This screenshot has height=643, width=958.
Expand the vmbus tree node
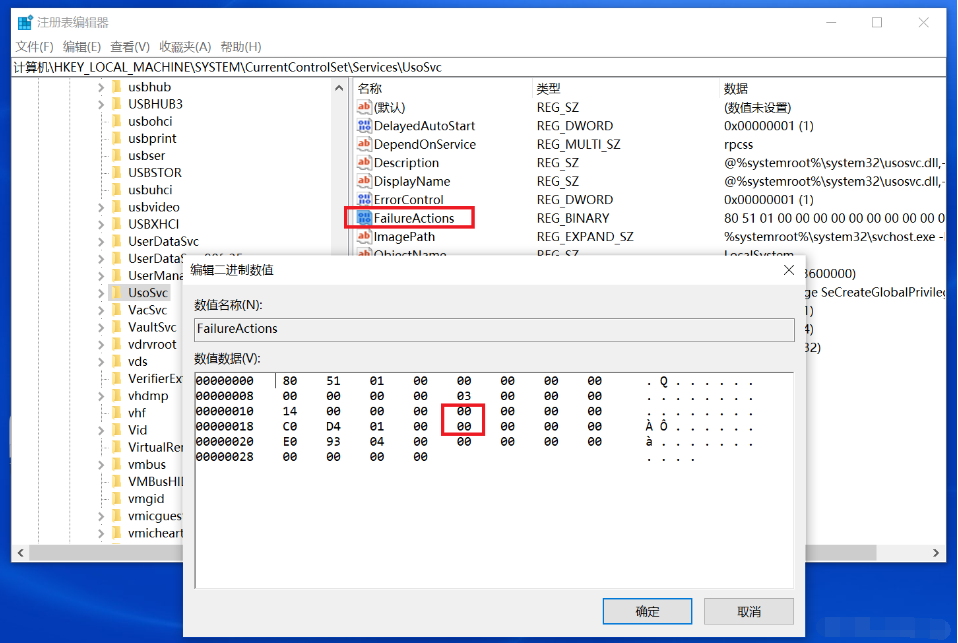101,465
